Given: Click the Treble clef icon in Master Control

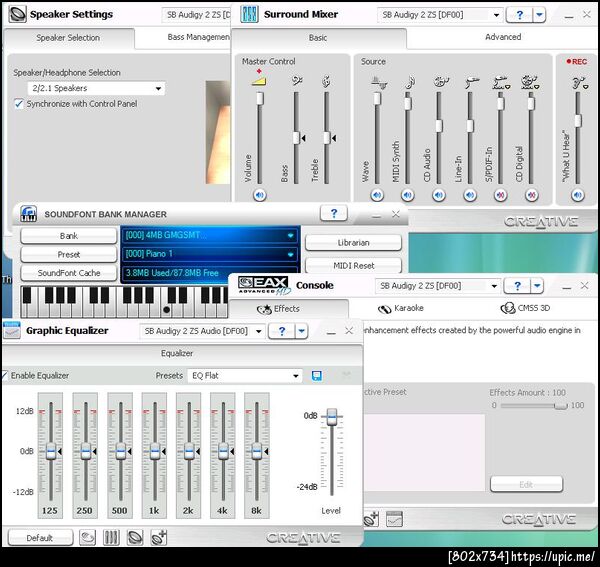Looking at the screenshot, I should (326, 81).
